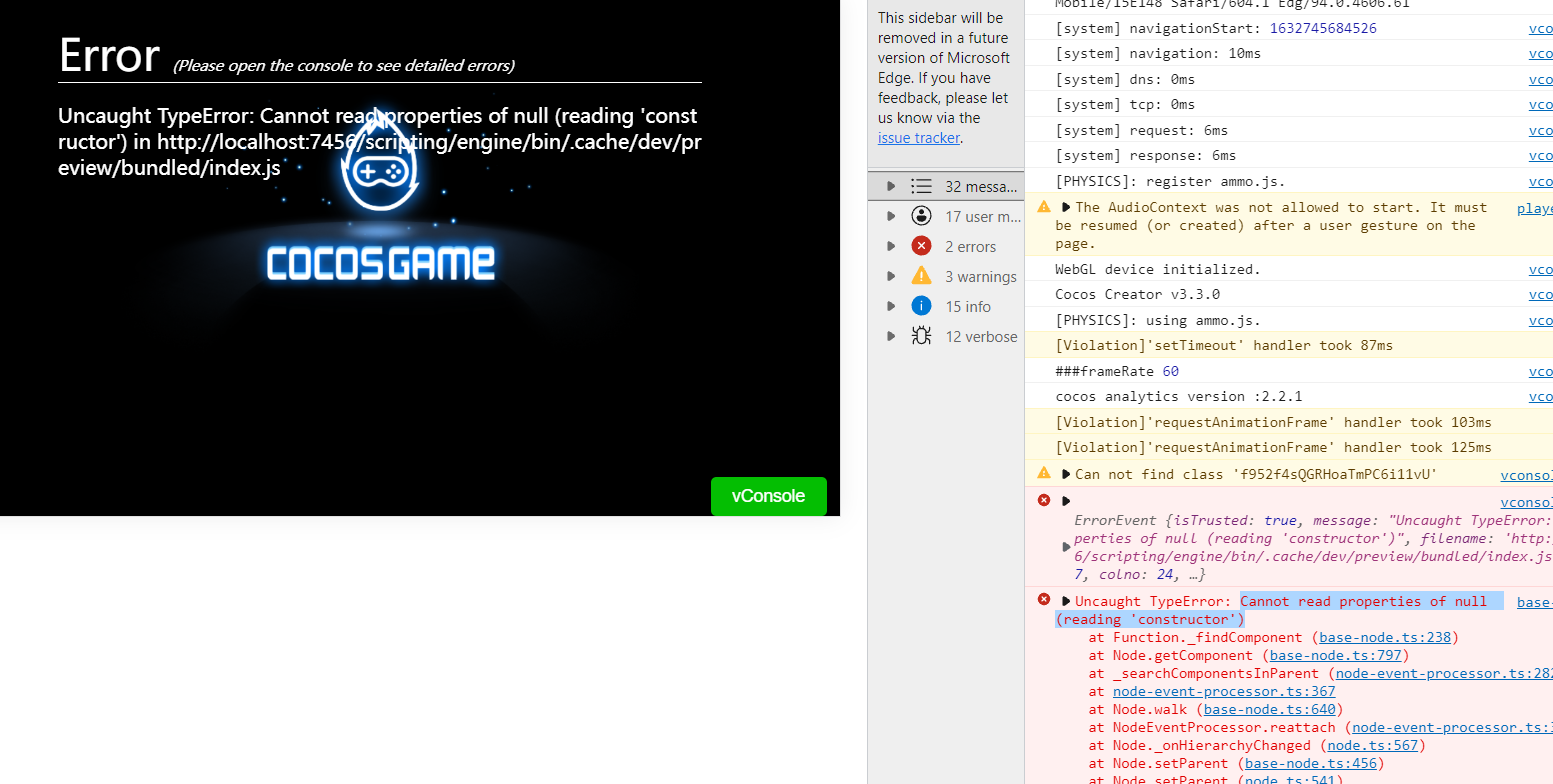Click the red error icon on the ErrorEvent entry
The width and height of the screenshot is (1553, 784).
click(1044, 500)
